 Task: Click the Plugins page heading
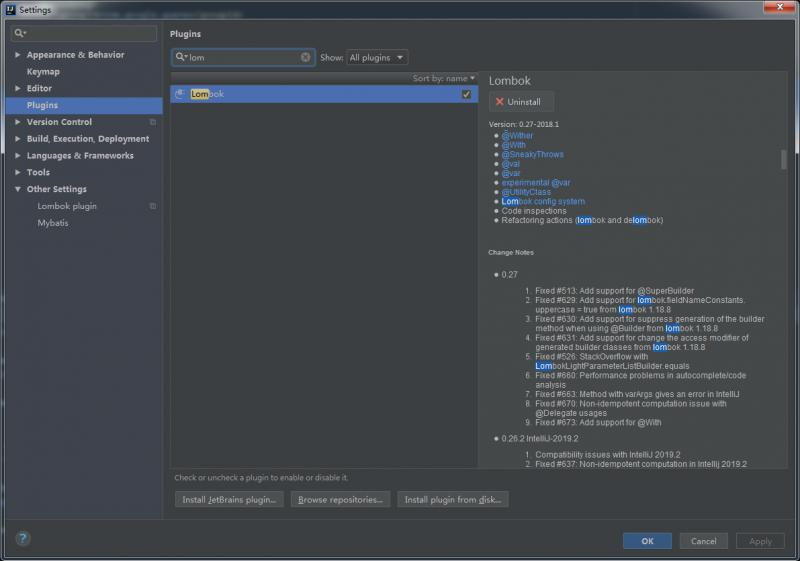click(x=185, y=34)
